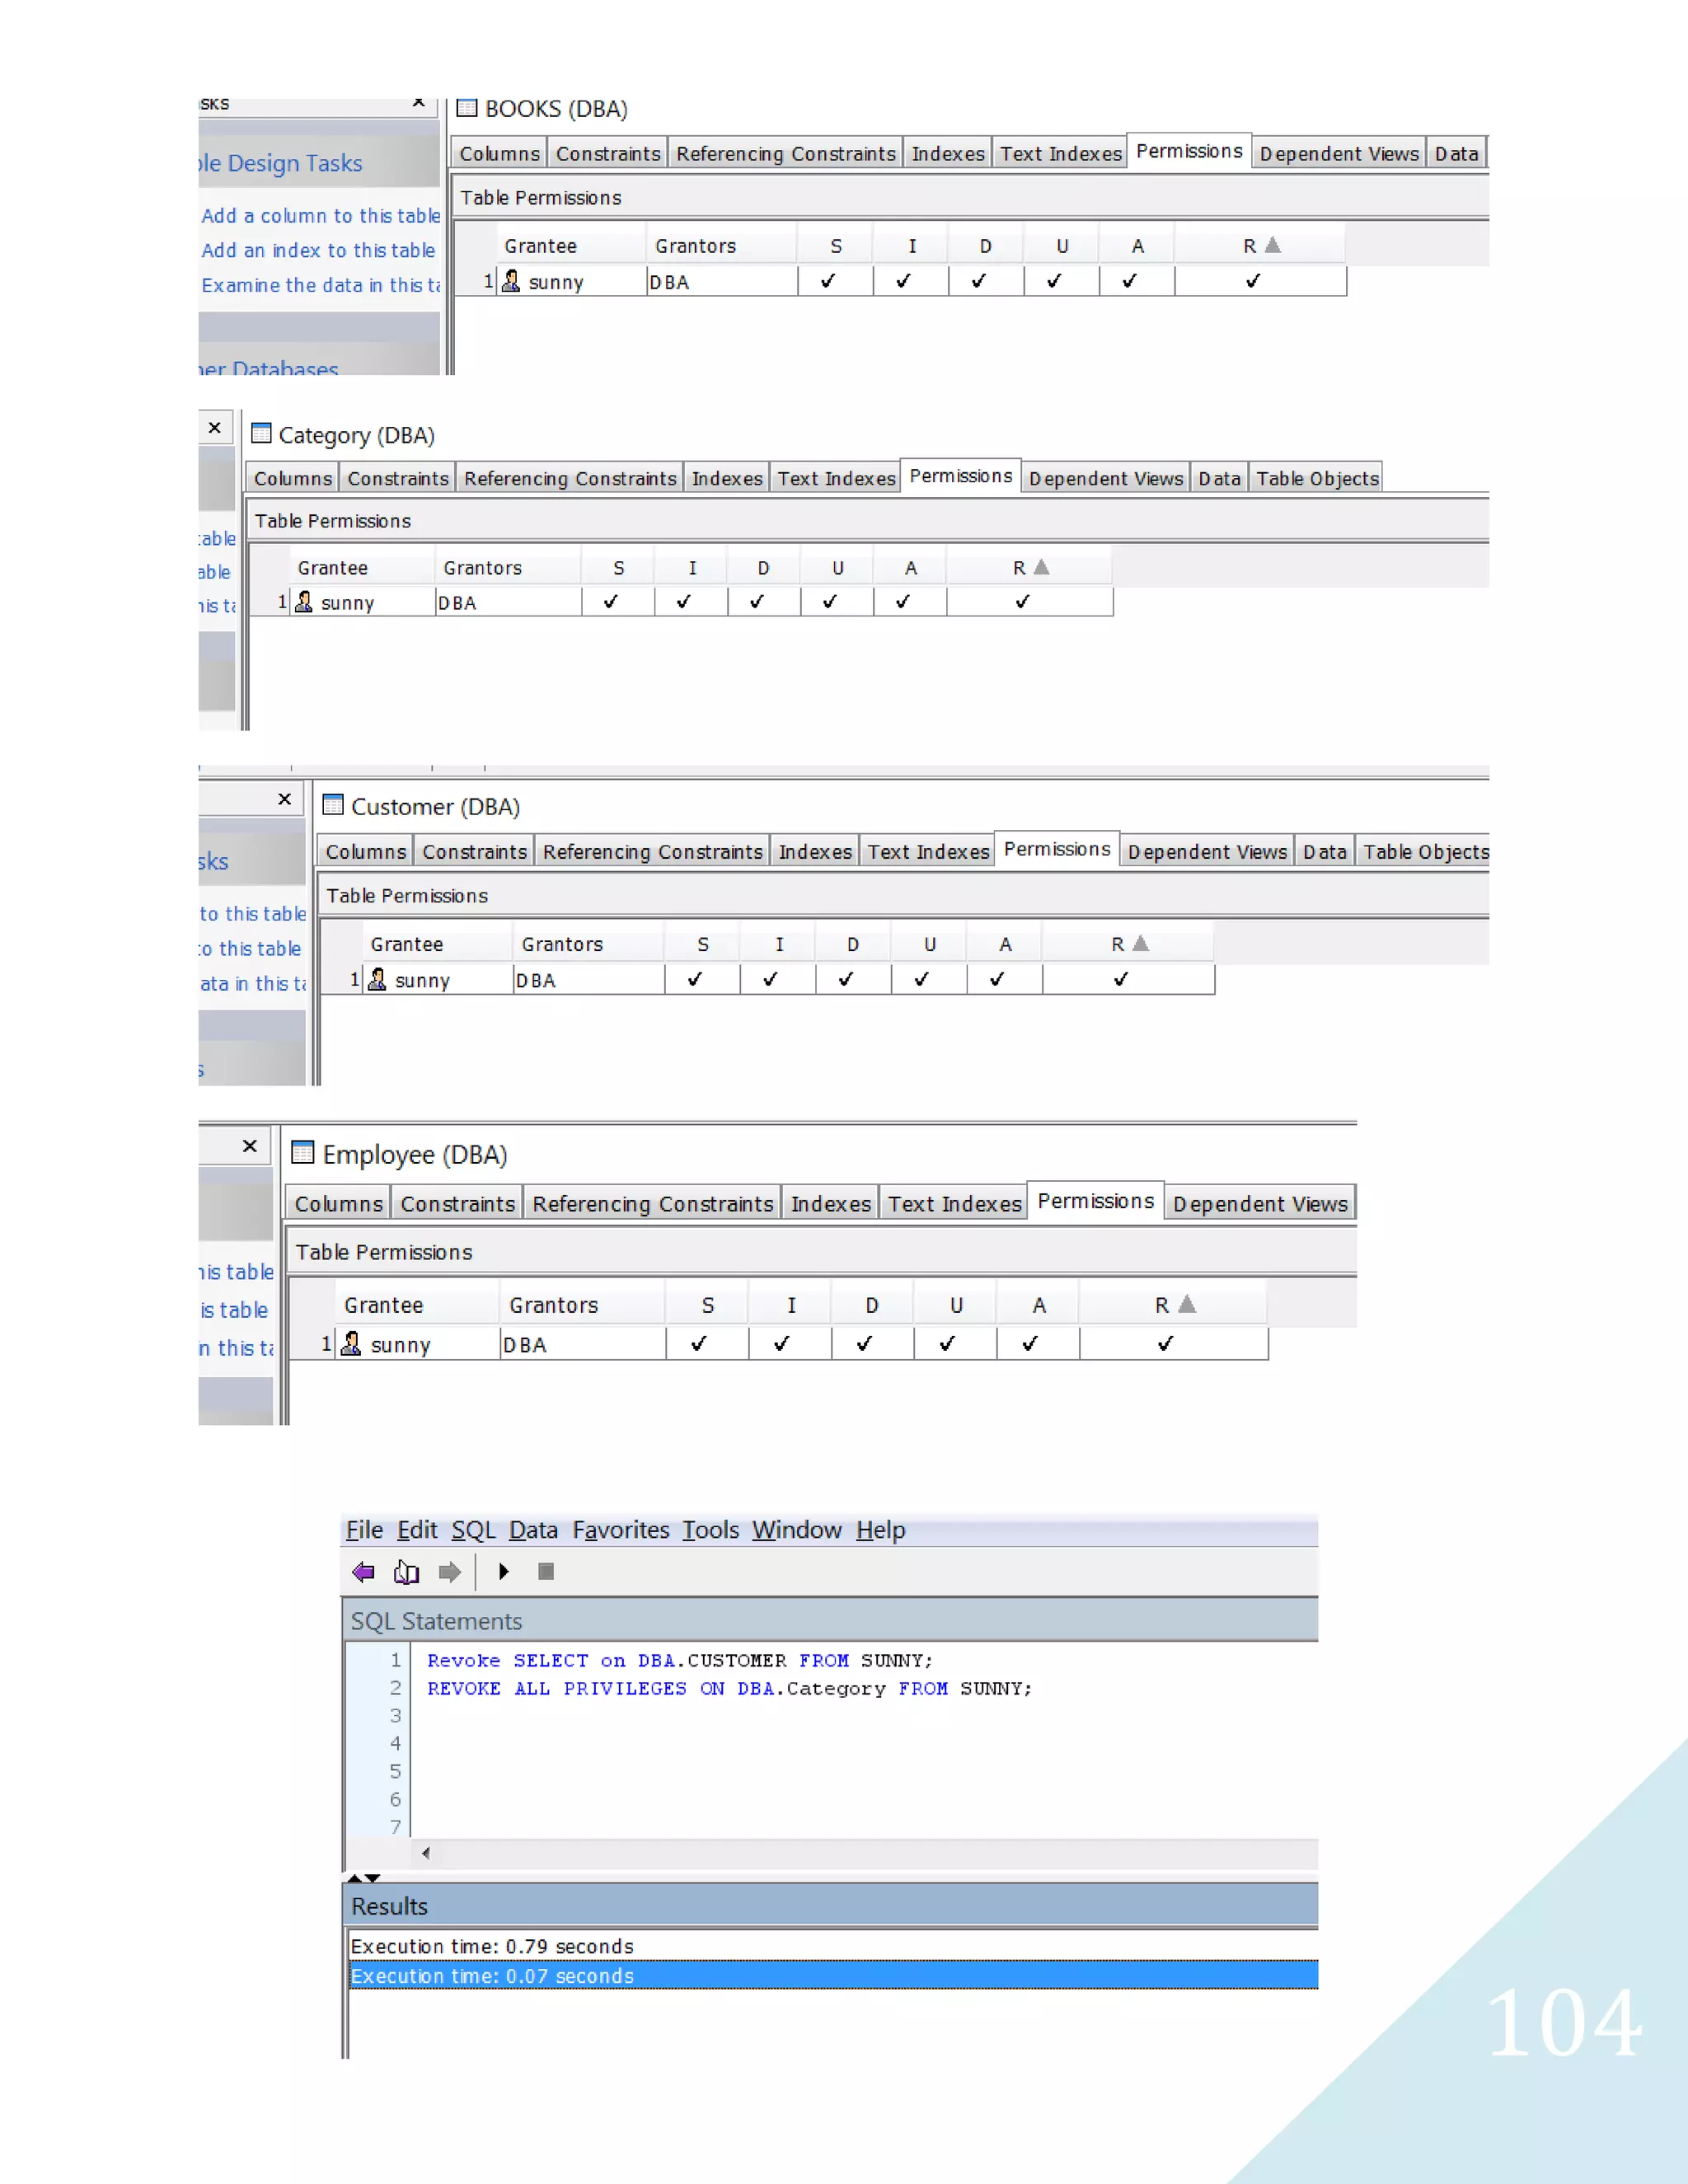Screen dimensions: 1688x2184
Task: Click line 1 Revoke SELECT statement in editor
Action: point(680,1660)
